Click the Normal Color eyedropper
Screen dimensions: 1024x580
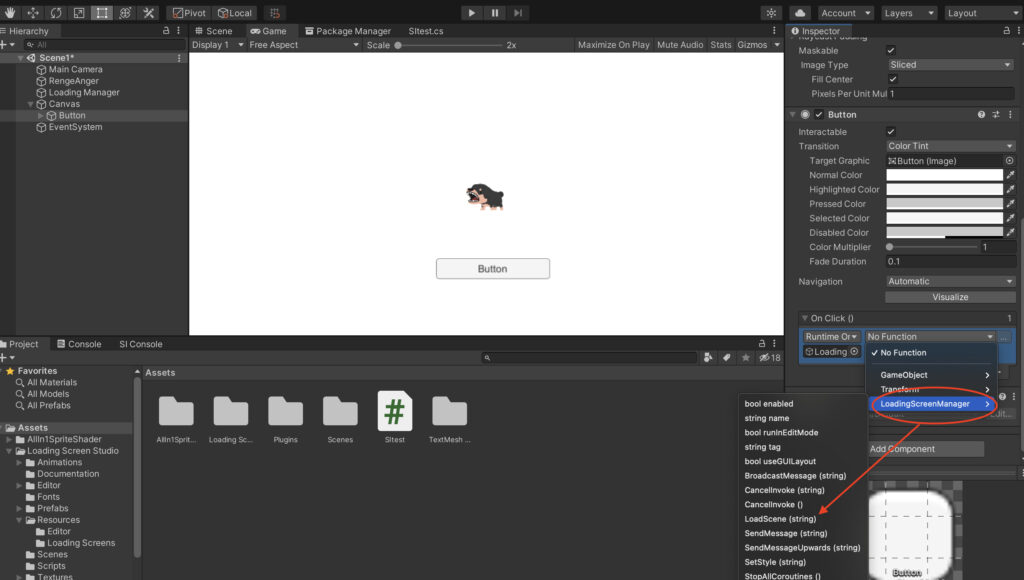[x=1010, y=175]
